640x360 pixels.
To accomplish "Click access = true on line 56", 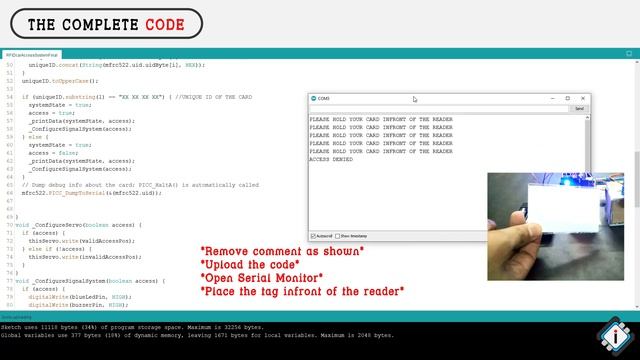I will pos(51,113).
